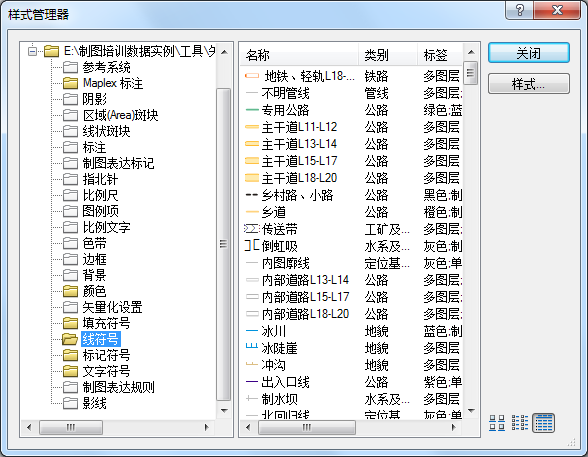Click the 参考系统 folder icon
The height and width of the screenshot is (457, 588).
tap(70, 67)
